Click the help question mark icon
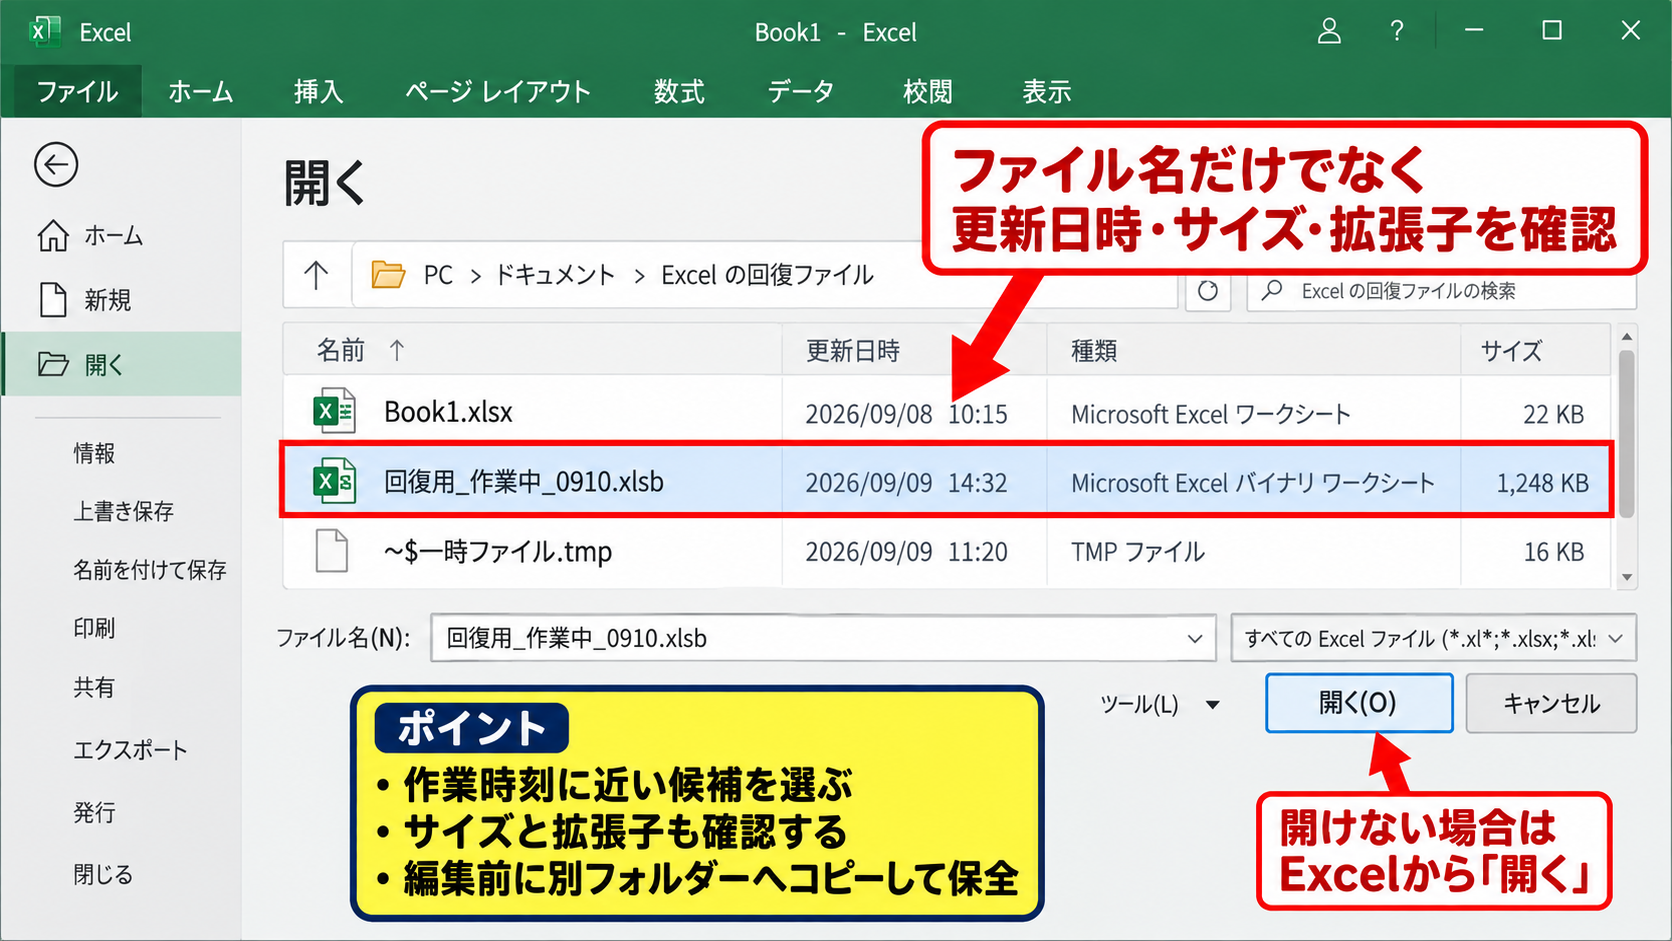This screenshot has width=1672, height=941. (x=1397, y=31)
